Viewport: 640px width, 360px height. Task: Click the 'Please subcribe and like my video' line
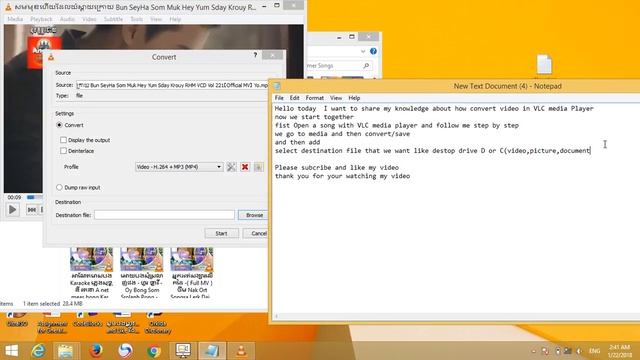tap(337, 167)
